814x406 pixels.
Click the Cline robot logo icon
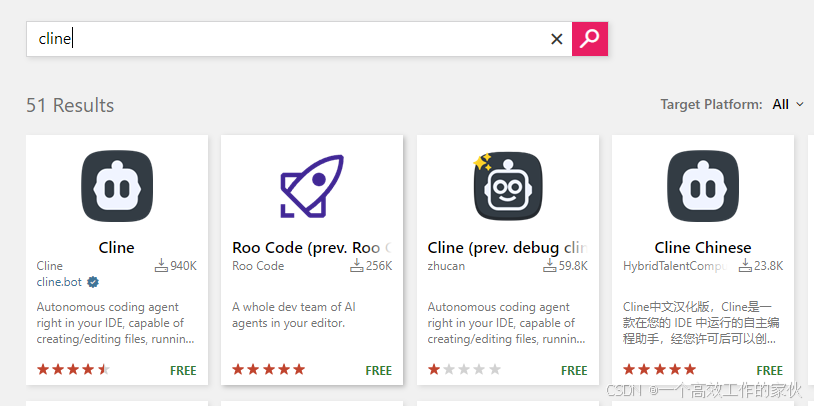pyautogui.click(x=117, y=186)
